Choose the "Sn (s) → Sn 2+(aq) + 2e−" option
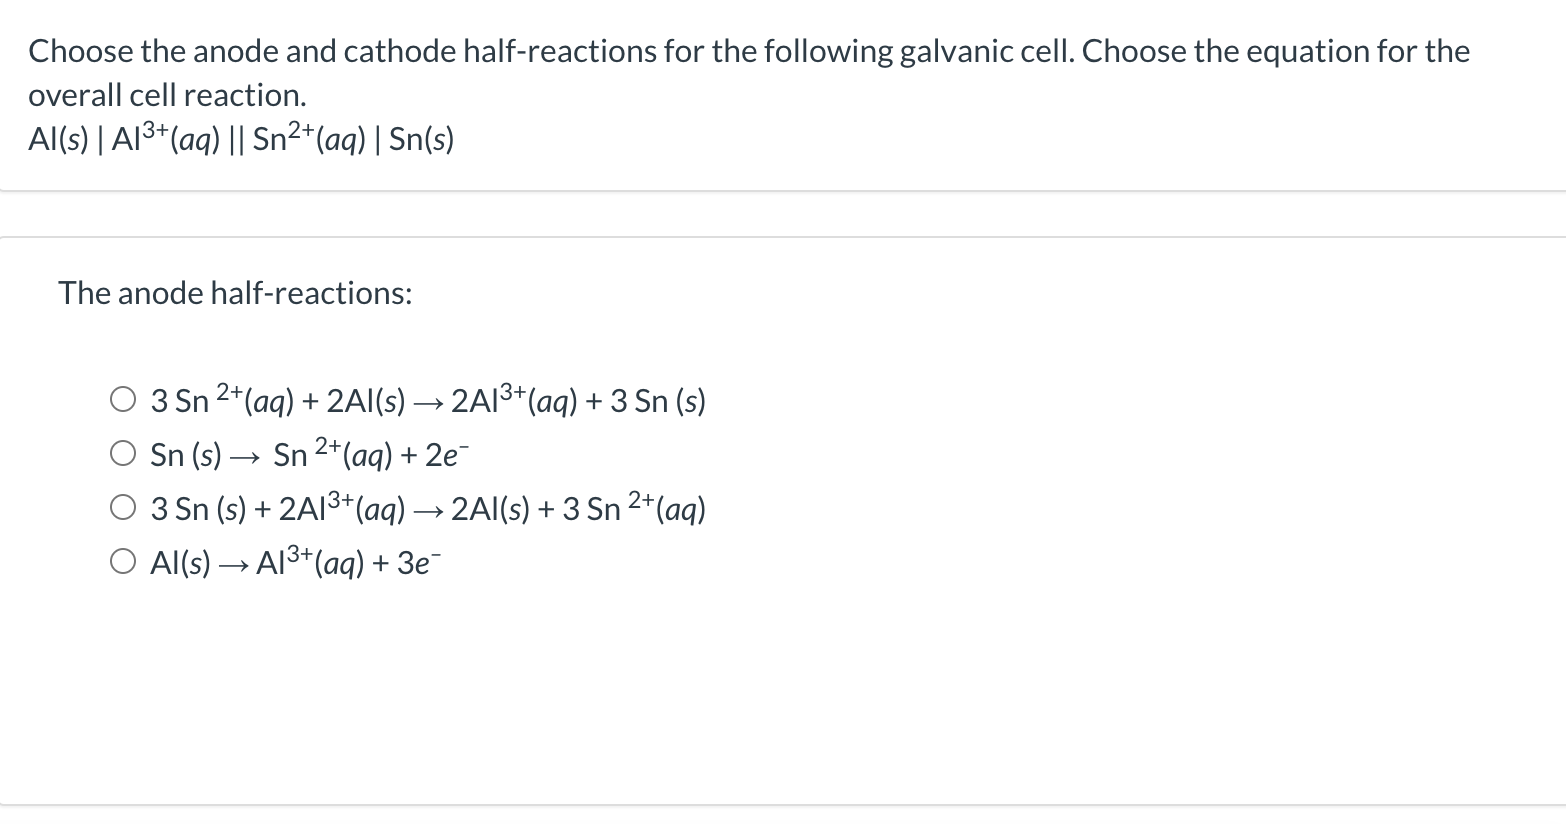Viewport: 1566px width, 824px height. click(x=122, y=451)
